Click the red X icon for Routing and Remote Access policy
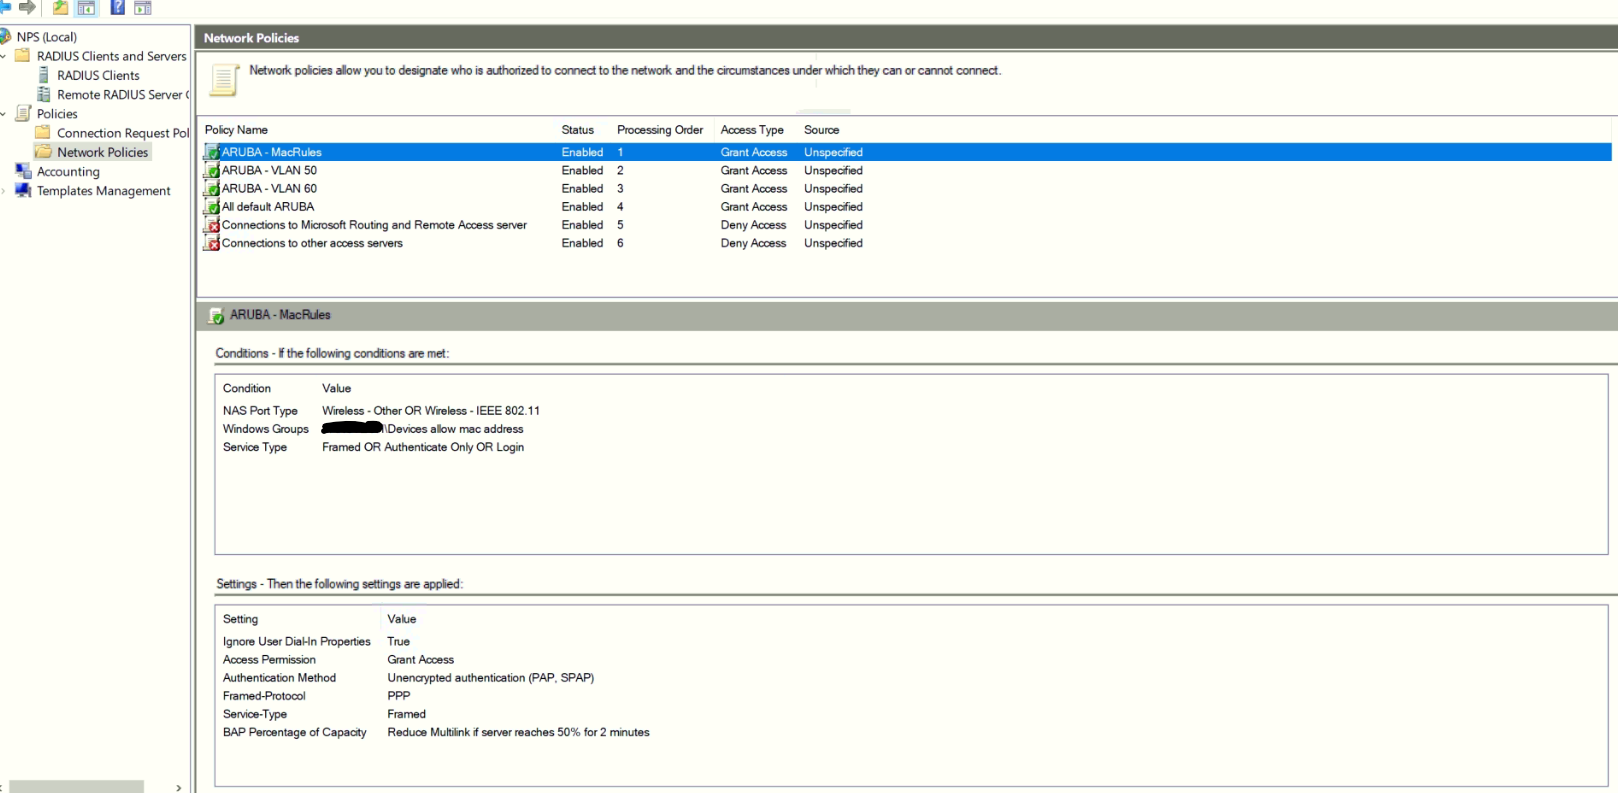The width and height of the screenshot is (1618, 793). (212, 225)
